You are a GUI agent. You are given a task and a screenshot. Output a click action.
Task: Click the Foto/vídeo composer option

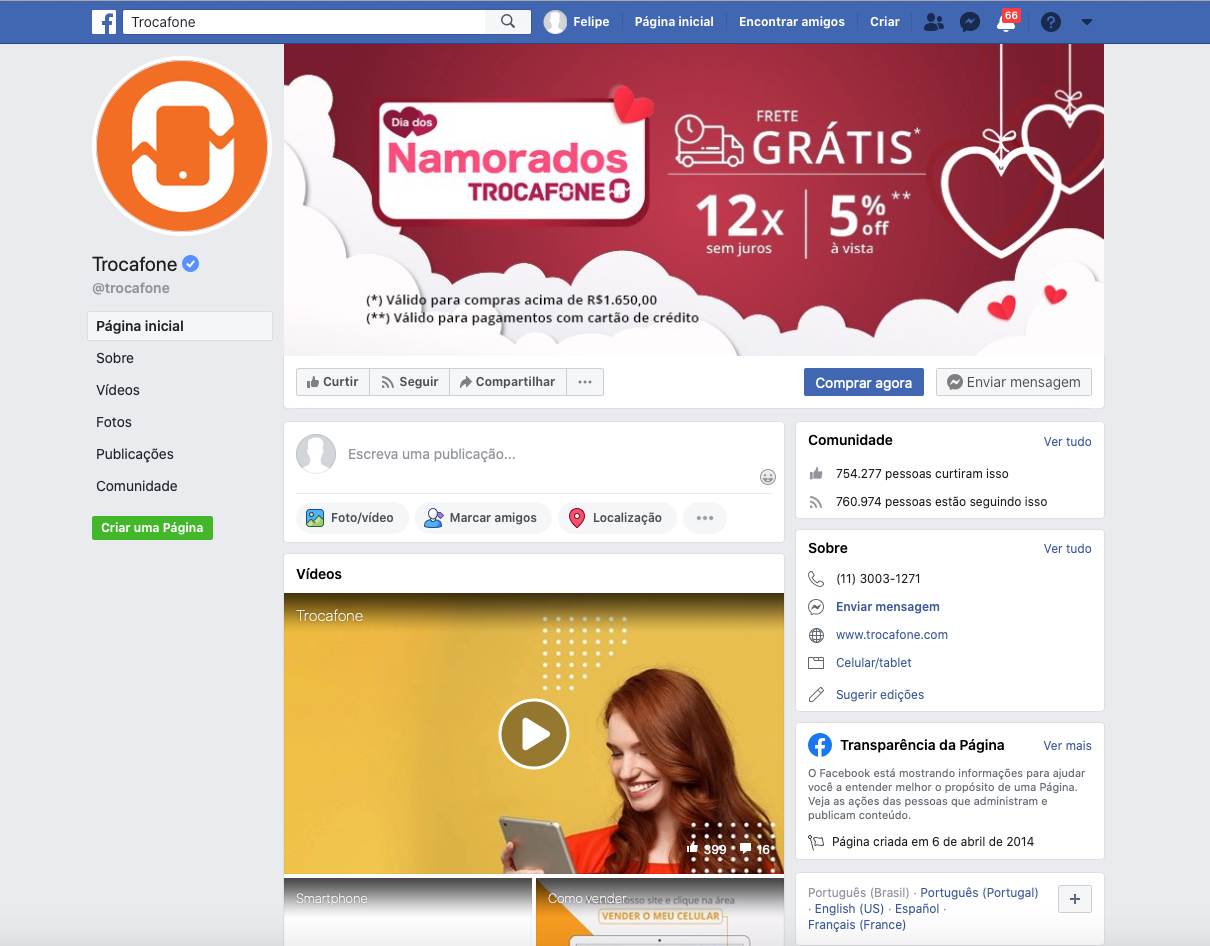[x=351, y=518]
